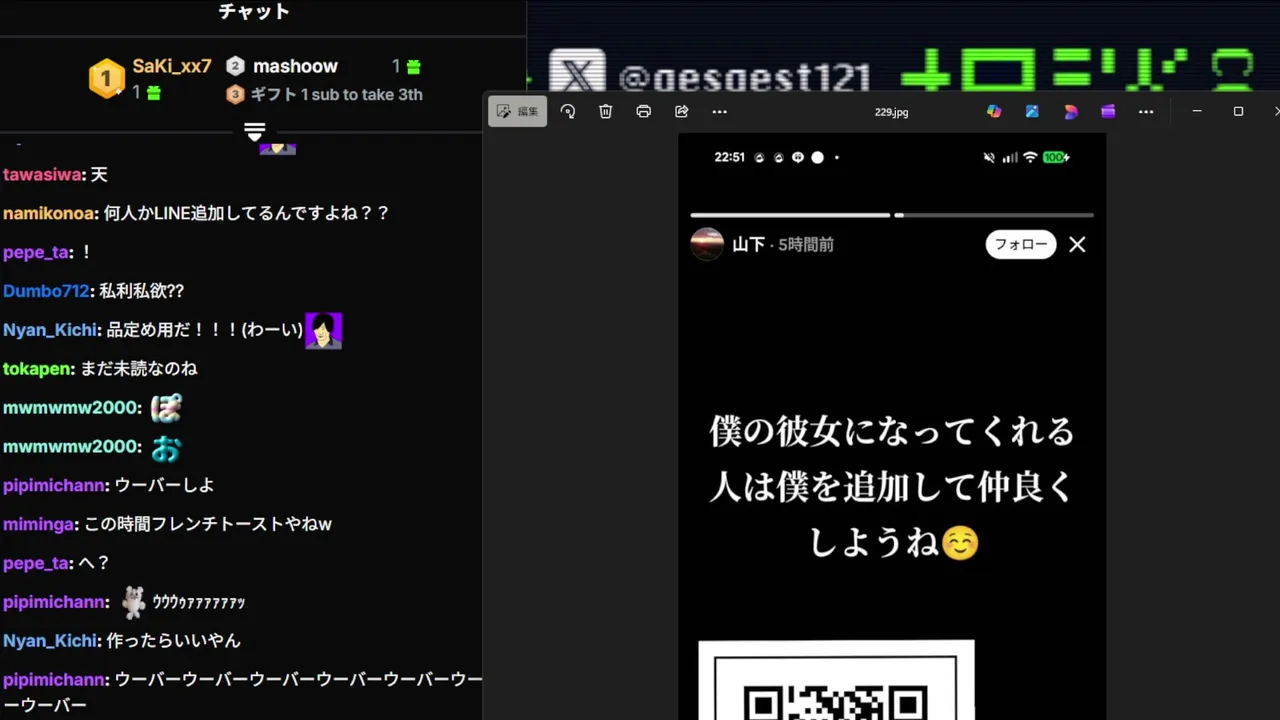1280x720 pixels.
Task: Click the X logo in stream overlay
Action: (x=577, y=77)
